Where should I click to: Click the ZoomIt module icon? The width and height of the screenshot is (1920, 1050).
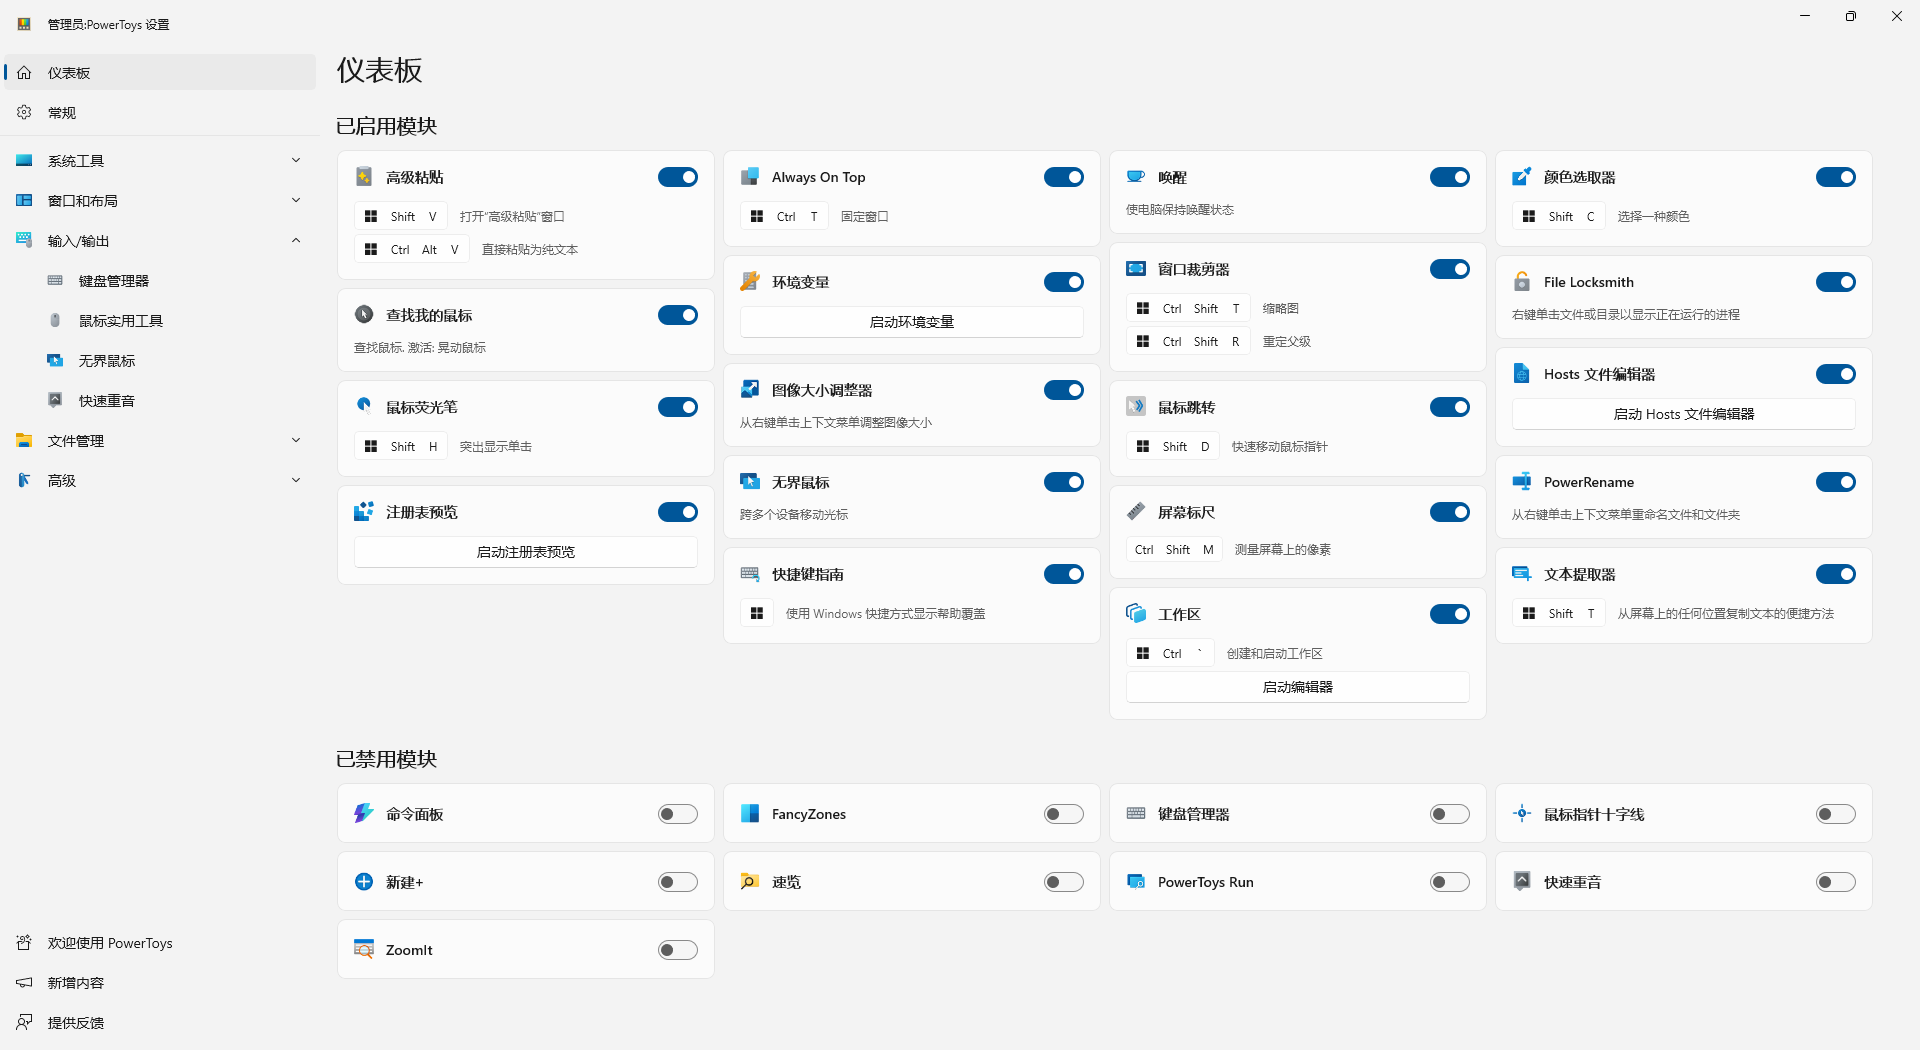click(364, 950)
